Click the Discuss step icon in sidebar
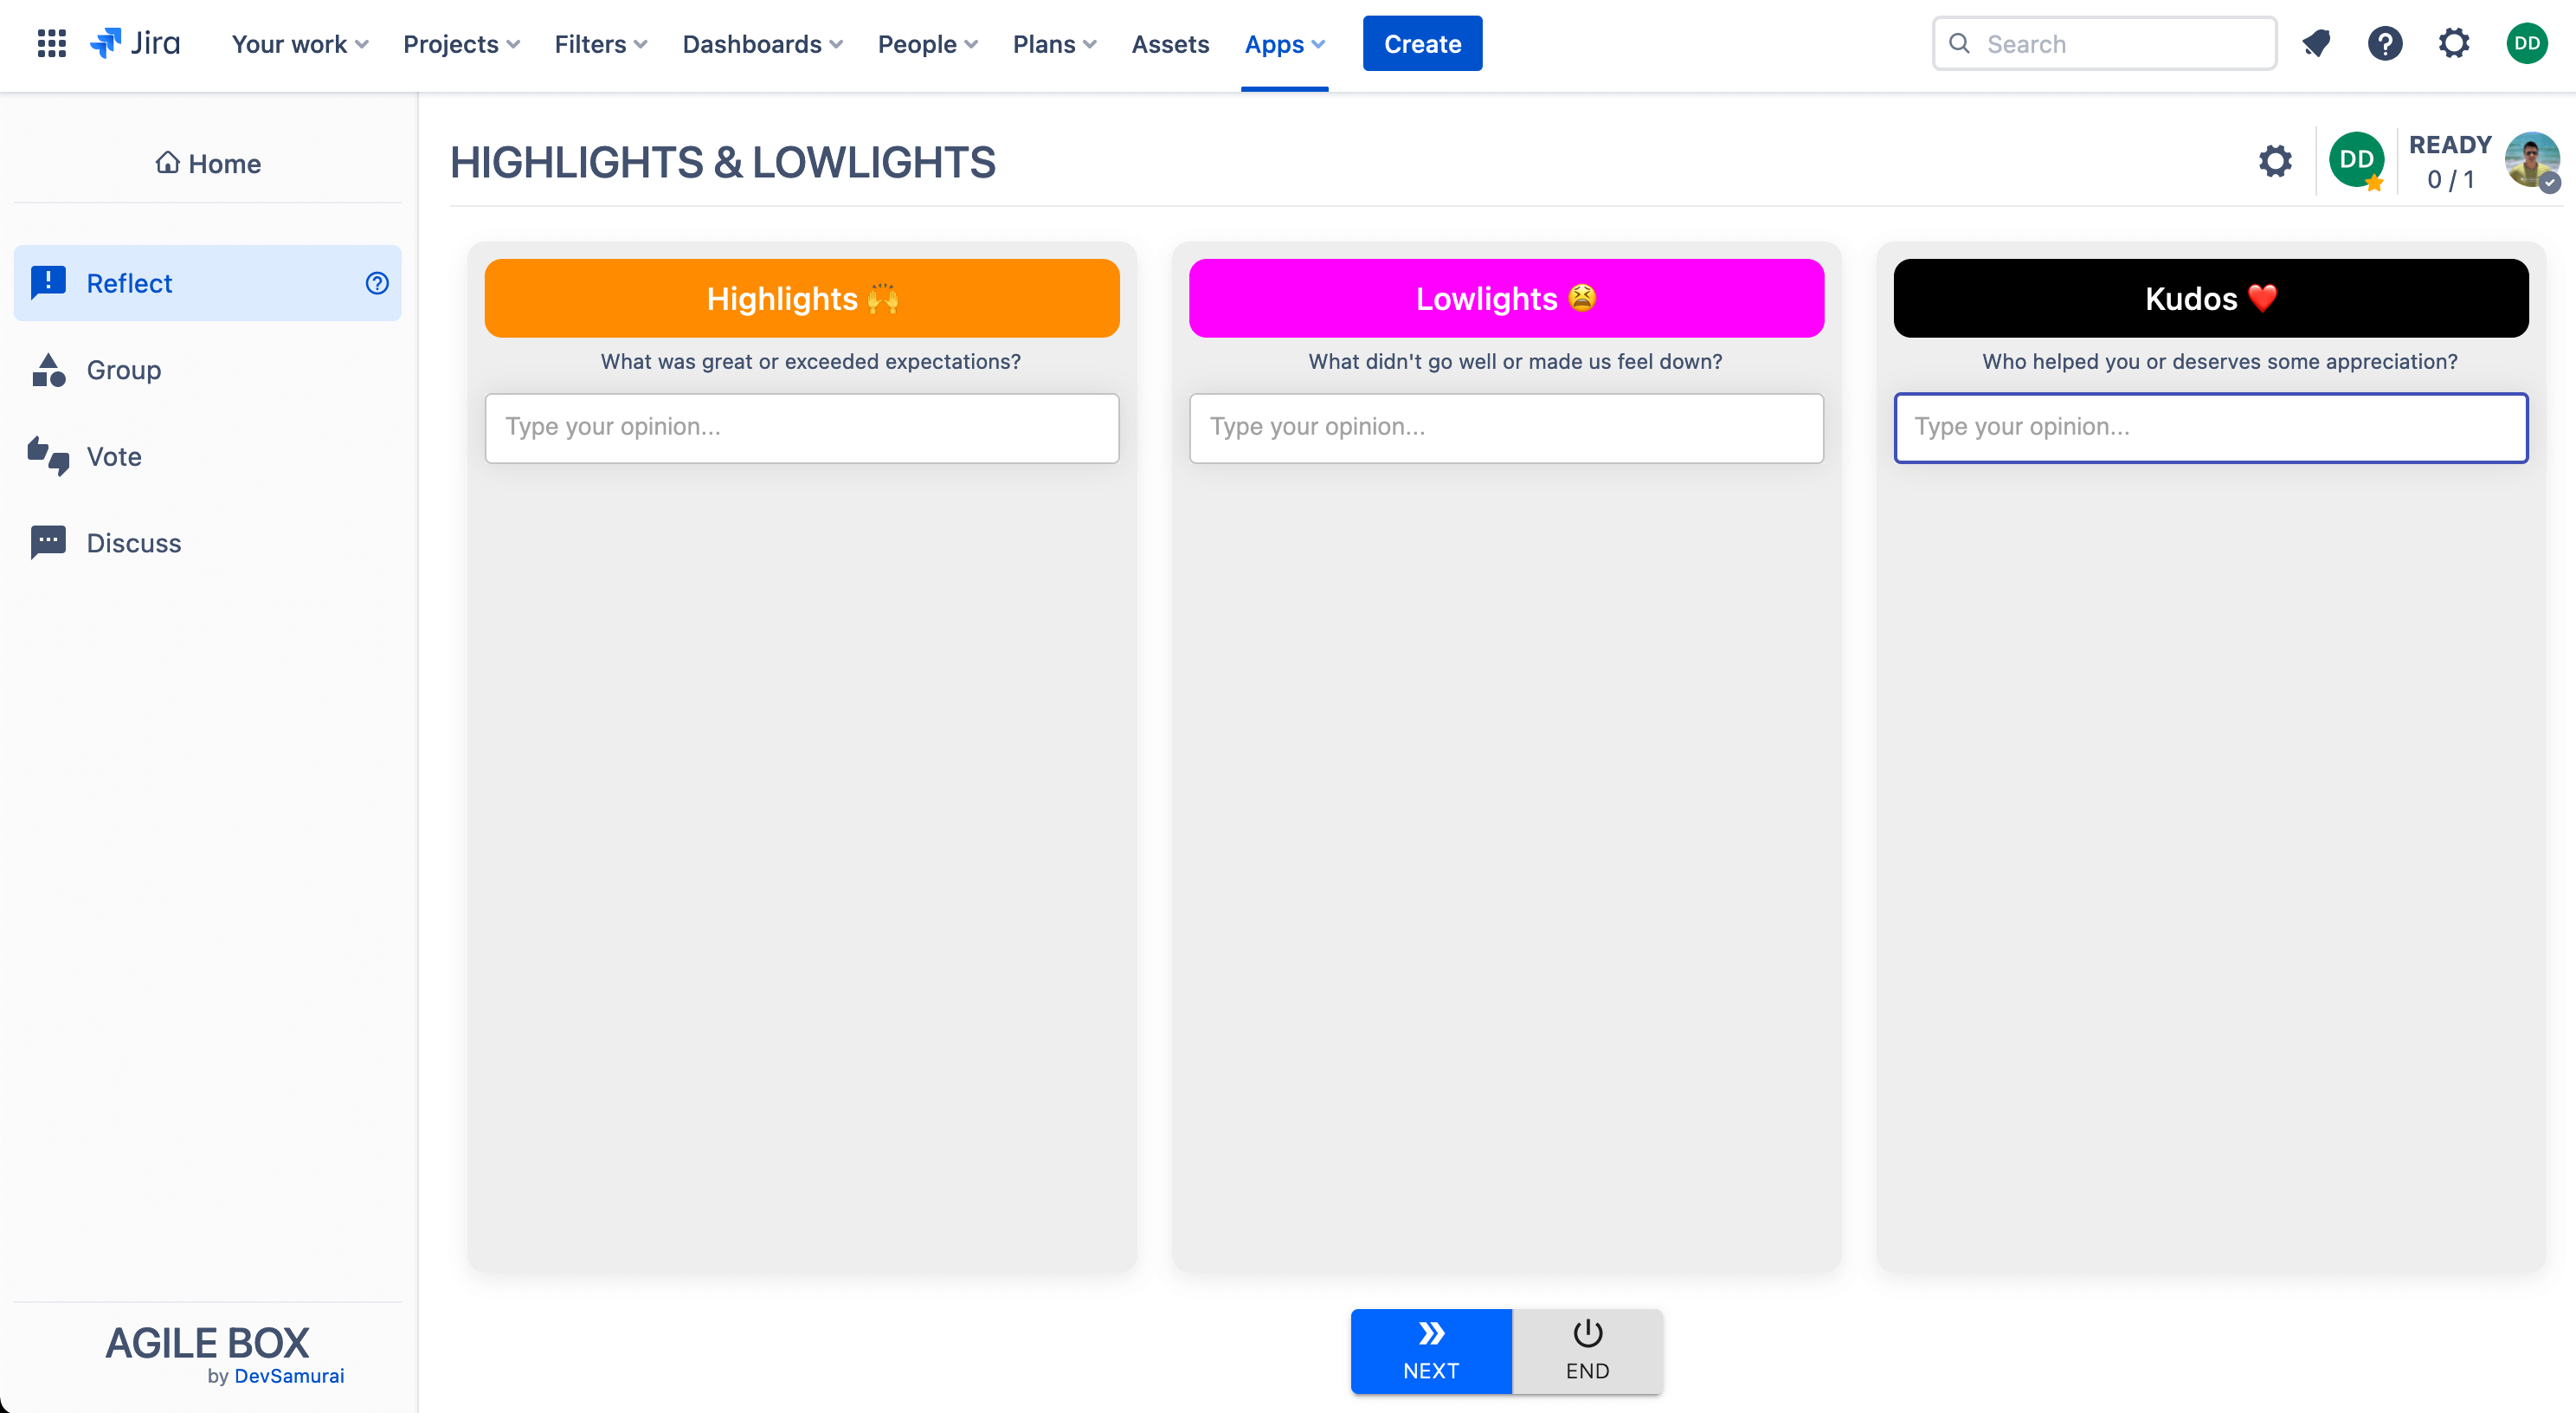Screen dimensions: 2576x1413 (x=47, y=541)
